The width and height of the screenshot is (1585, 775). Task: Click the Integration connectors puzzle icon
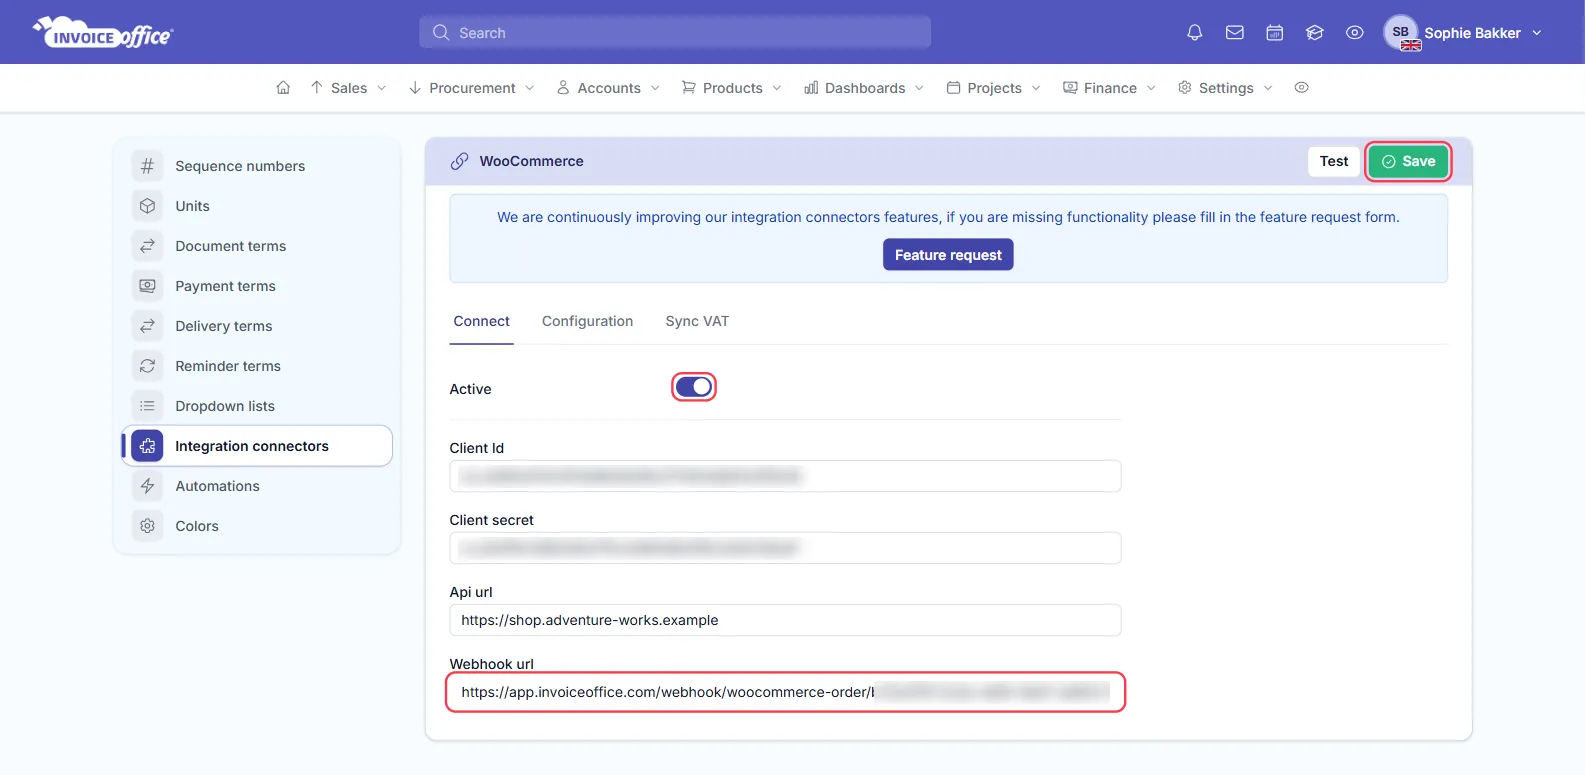point(147,446)
